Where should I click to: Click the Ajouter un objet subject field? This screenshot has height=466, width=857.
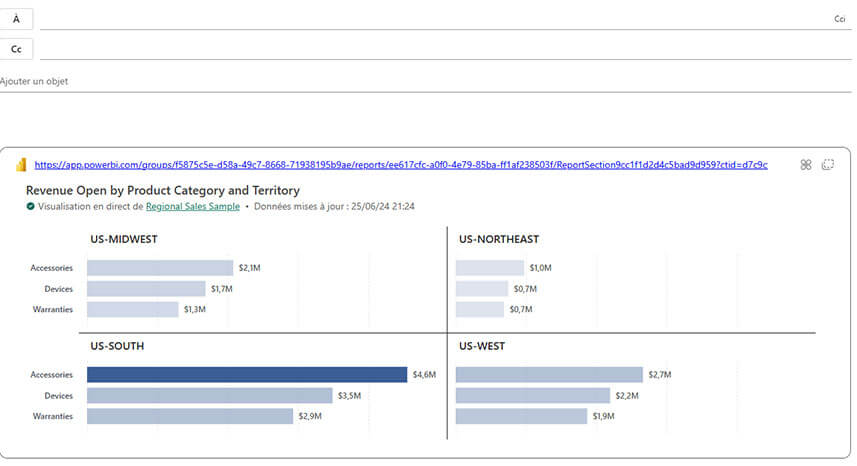click(x=426, y=81)
